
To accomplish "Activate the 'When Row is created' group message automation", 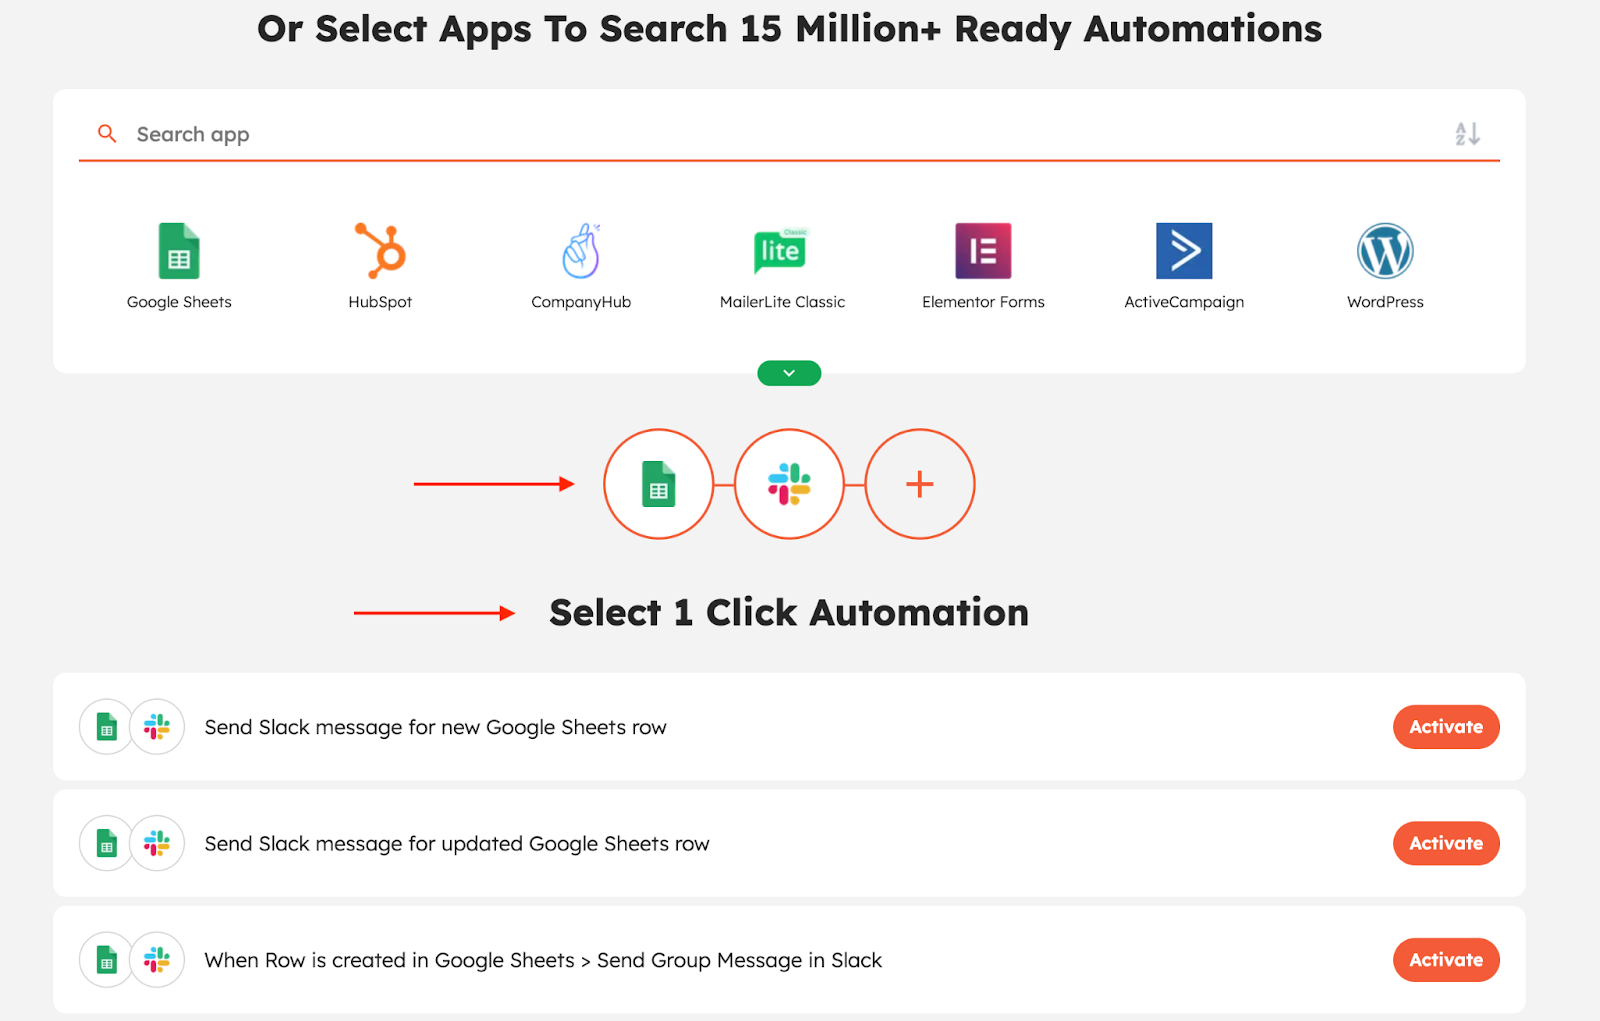I will pos(1445,959).
